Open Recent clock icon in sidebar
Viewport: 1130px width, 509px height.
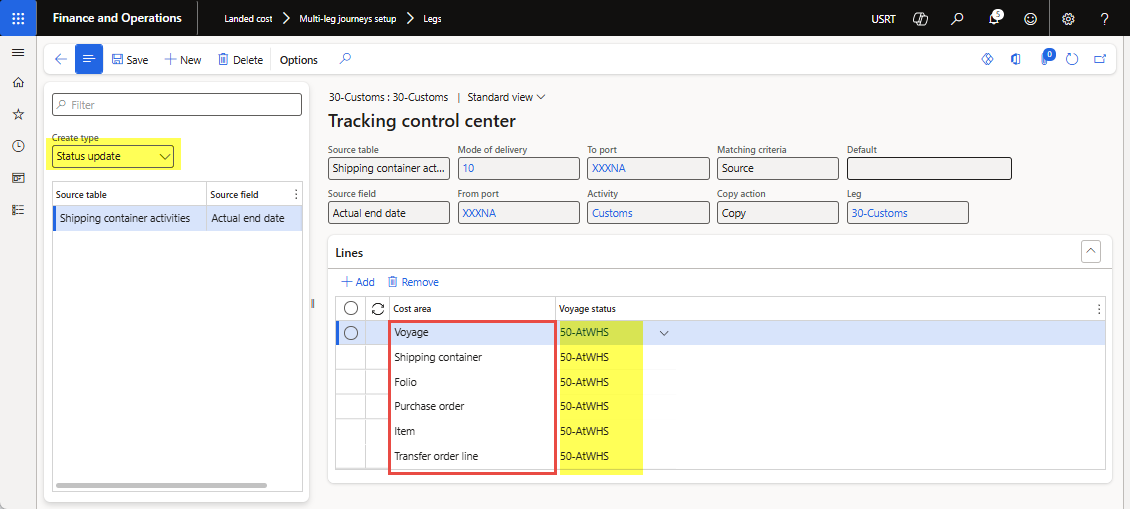click(x=18, y=146)
